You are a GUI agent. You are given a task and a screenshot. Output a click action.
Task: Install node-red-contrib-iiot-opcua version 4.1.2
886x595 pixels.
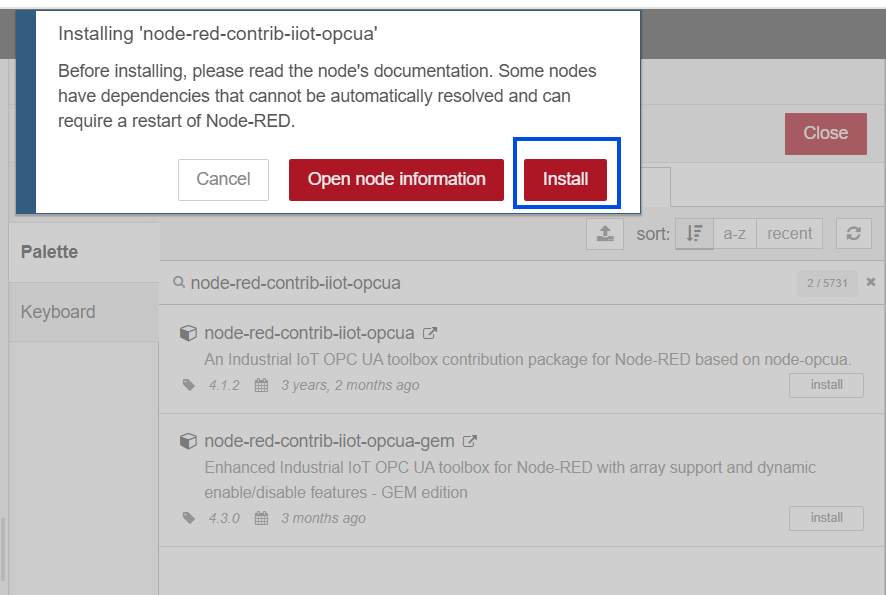tap(826, 385)
